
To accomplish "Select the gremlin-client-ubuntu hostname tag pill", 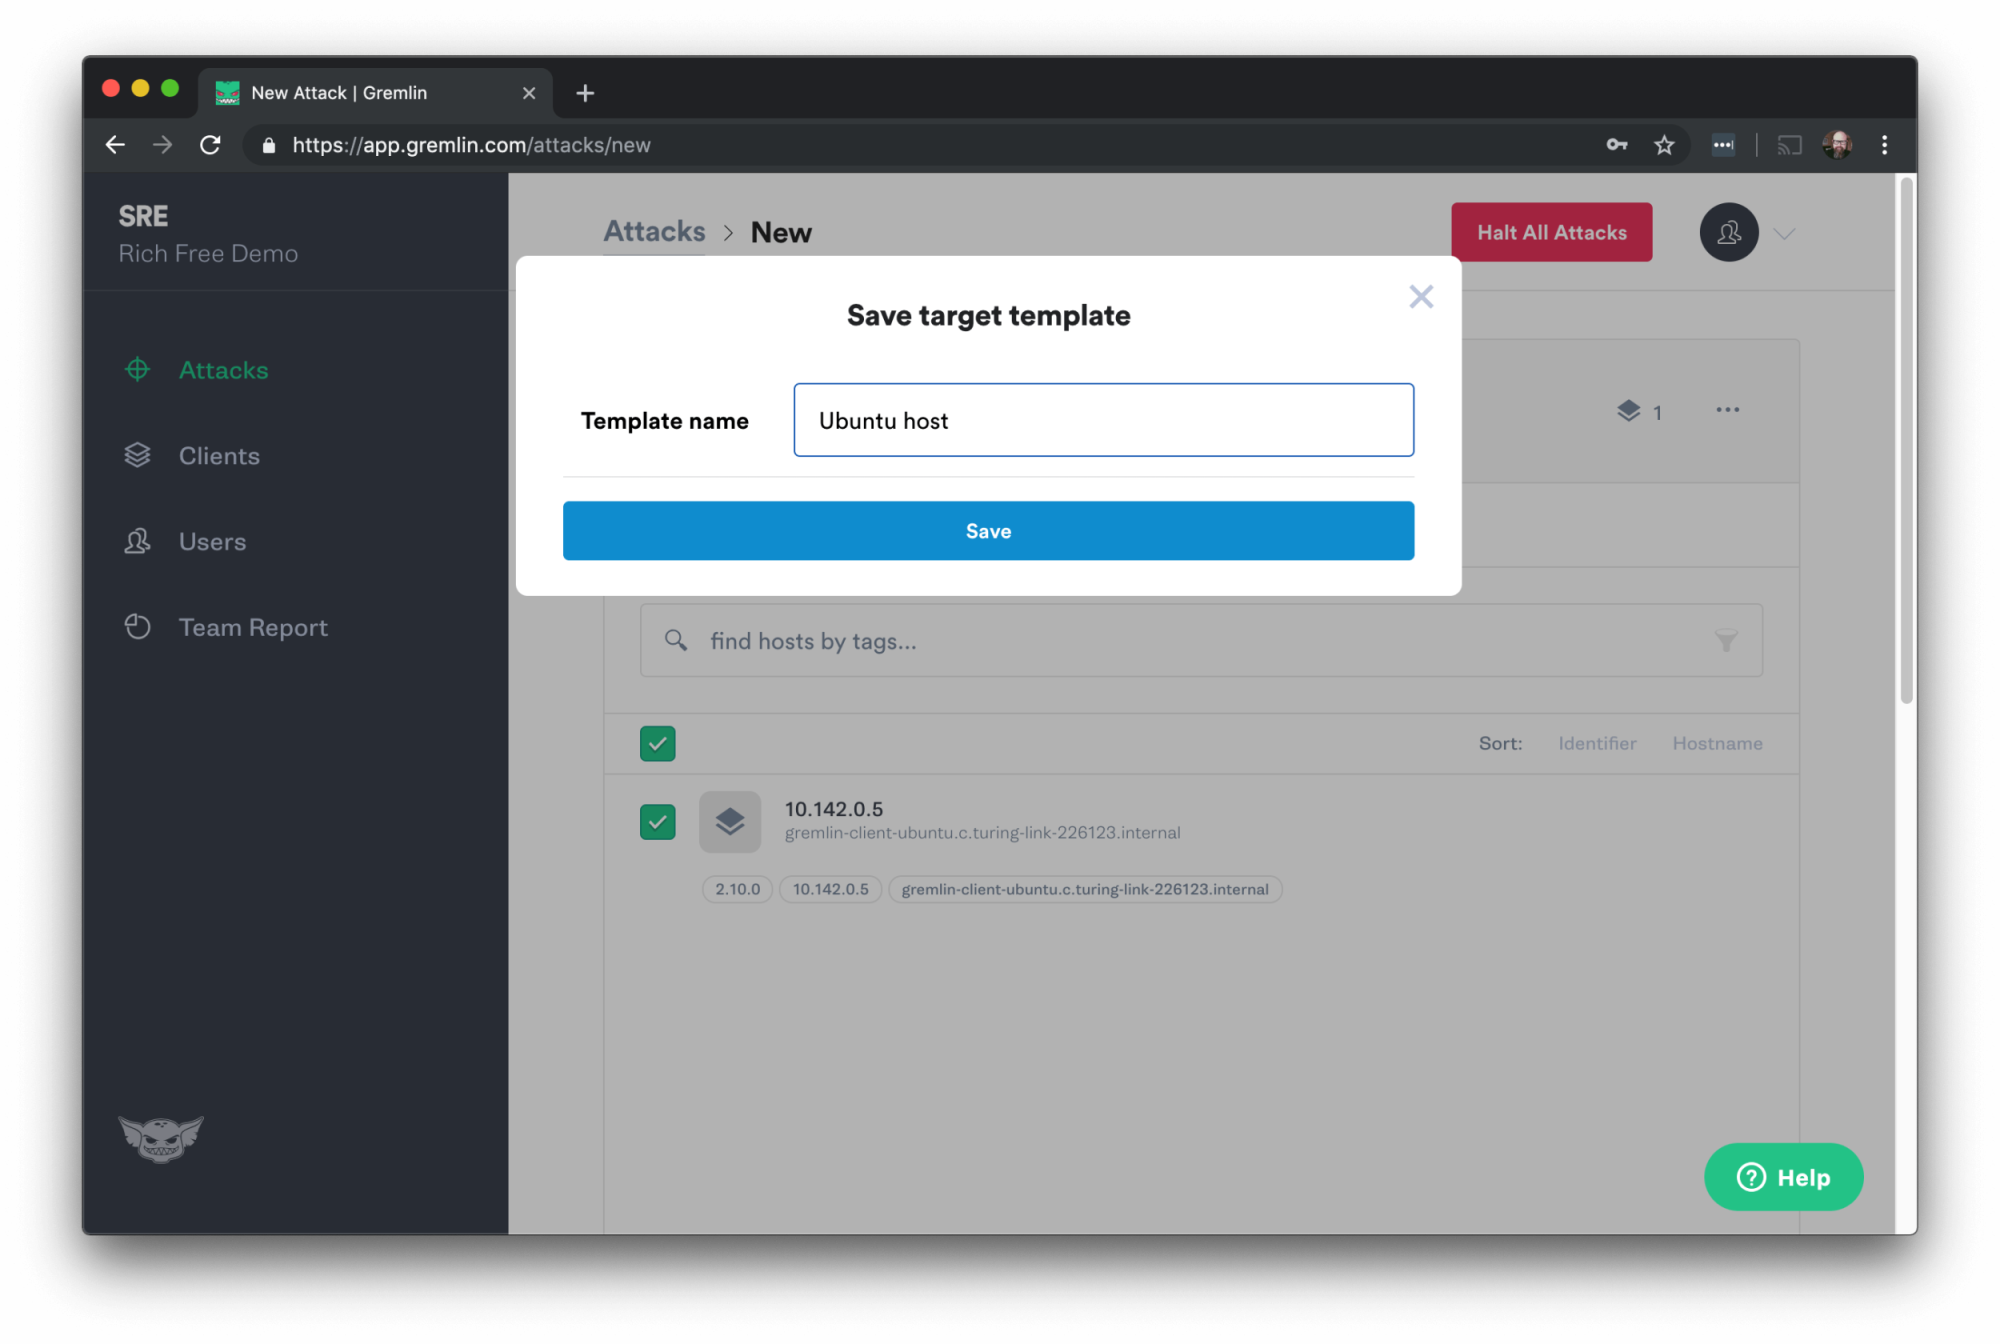I will click(x=1085, y=889).
